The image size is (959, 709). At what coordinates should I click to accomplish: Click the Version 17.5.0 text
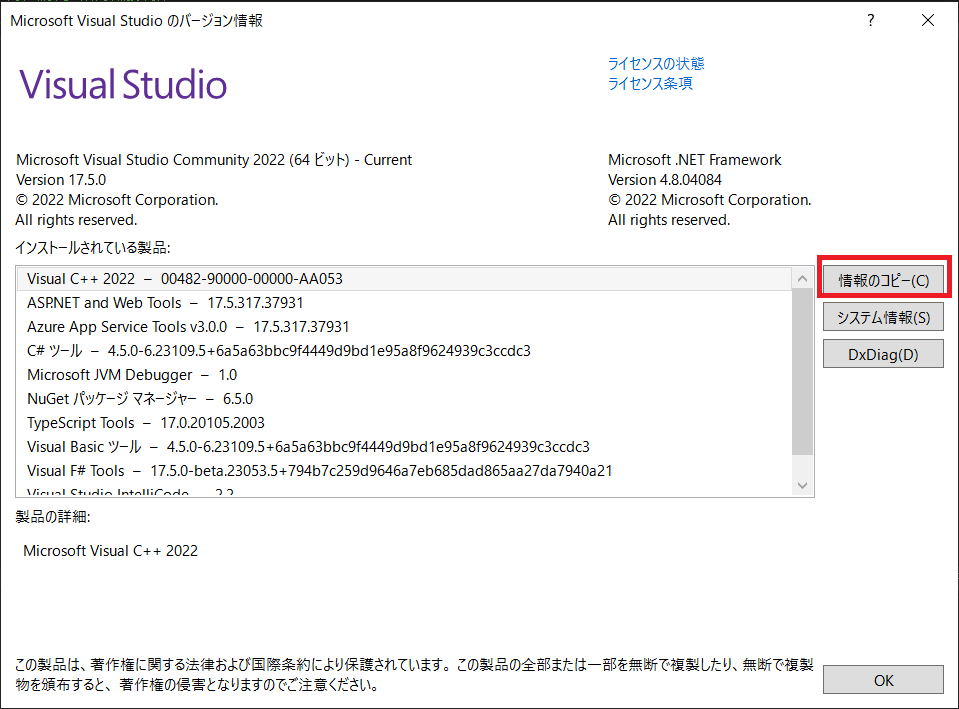tap(61, 180)
